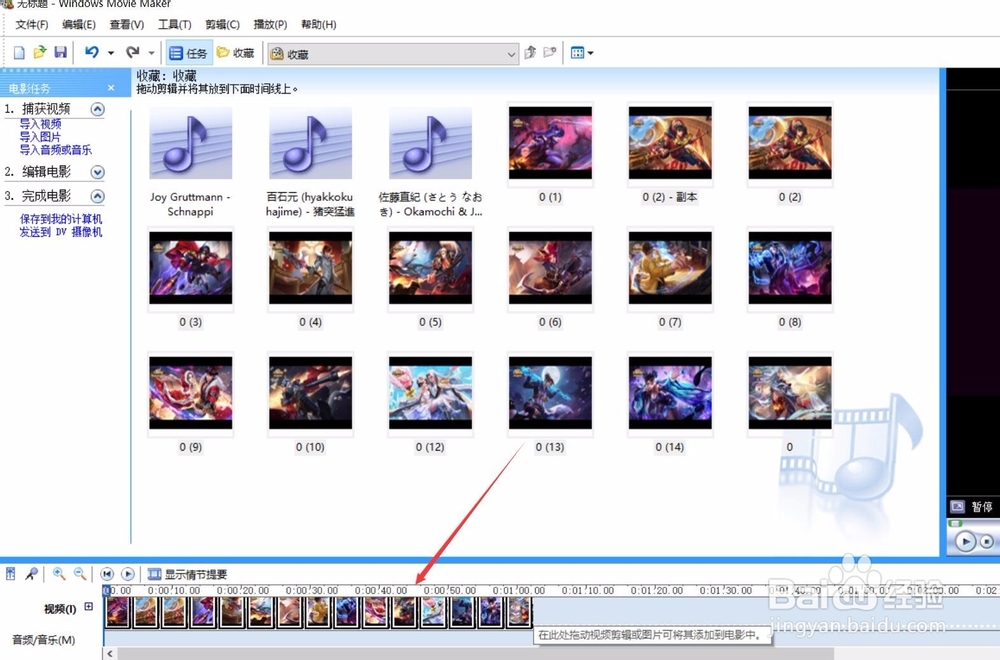Screen dimensions: 1000x660
Task: Collapse the 完成电影 section
Action: click(98, 196)
